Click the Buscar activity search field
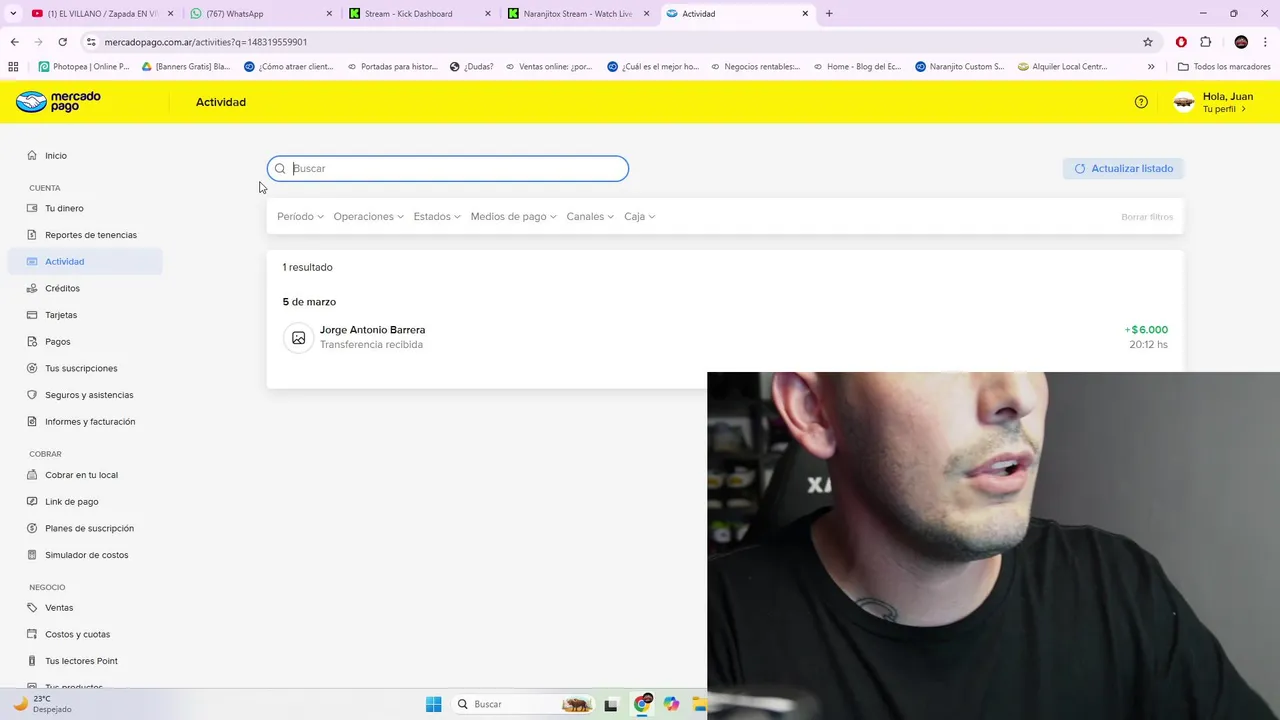 click(448, 168)
